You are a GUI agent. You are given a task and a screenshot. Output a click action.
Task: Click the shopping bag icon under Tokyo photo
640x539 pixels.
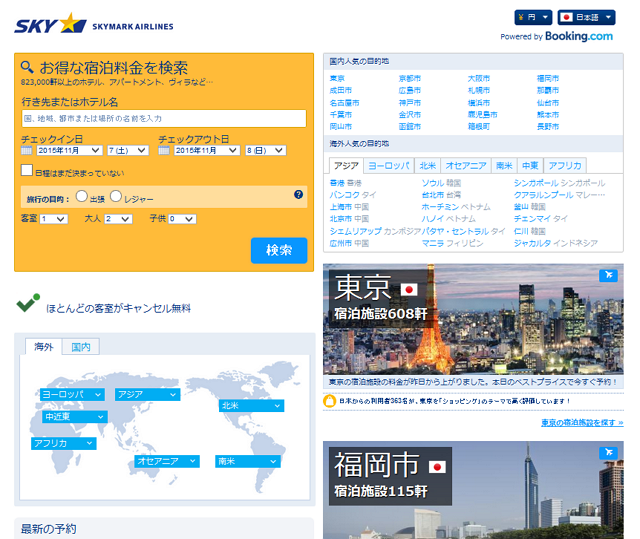[329, 401]
